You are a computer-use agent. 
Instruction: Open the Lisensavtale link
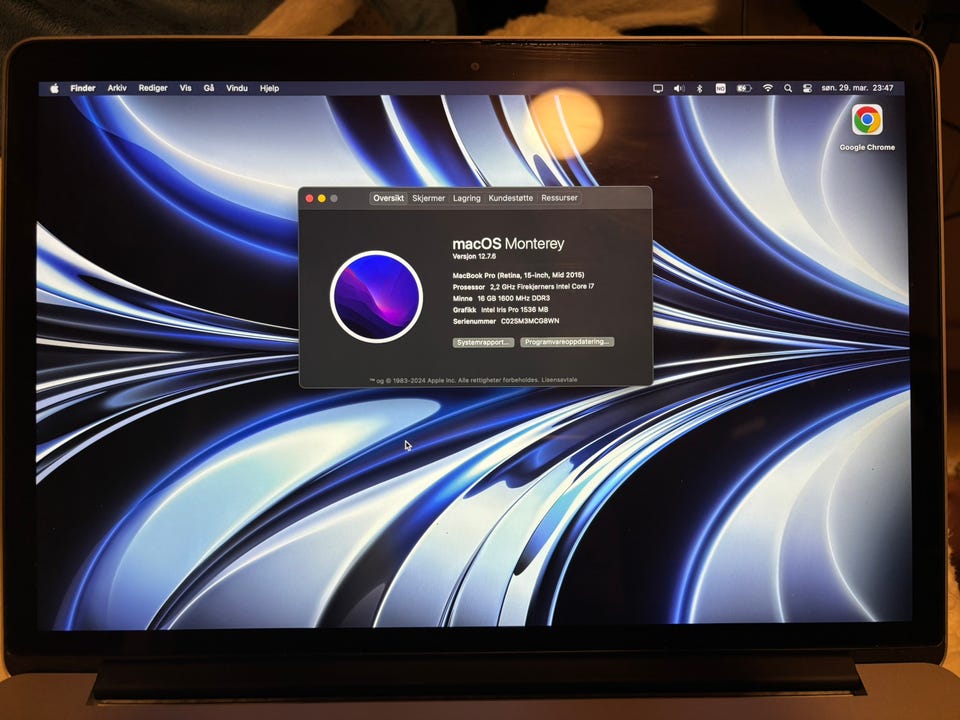[559, 380]
